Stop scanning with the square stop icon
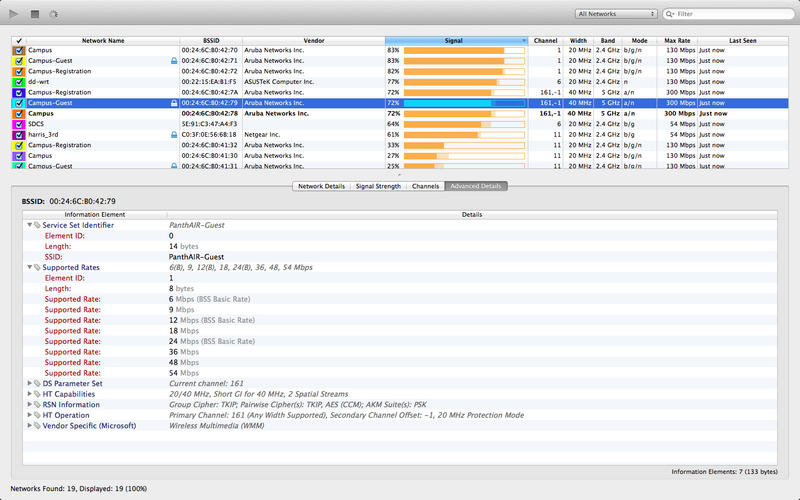This screenshot has width=800, height=500. [35, 14]
